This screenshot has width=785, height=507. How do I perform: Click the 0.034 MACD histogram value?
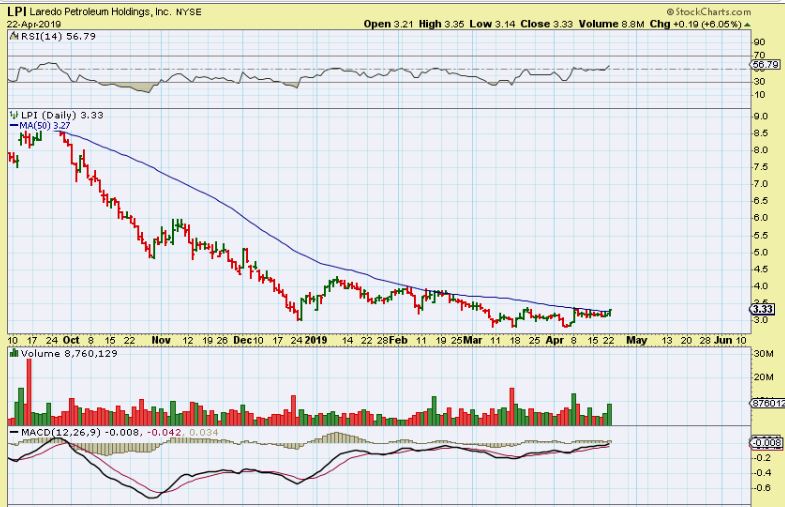pyautogui.click(x=204, y=432)
